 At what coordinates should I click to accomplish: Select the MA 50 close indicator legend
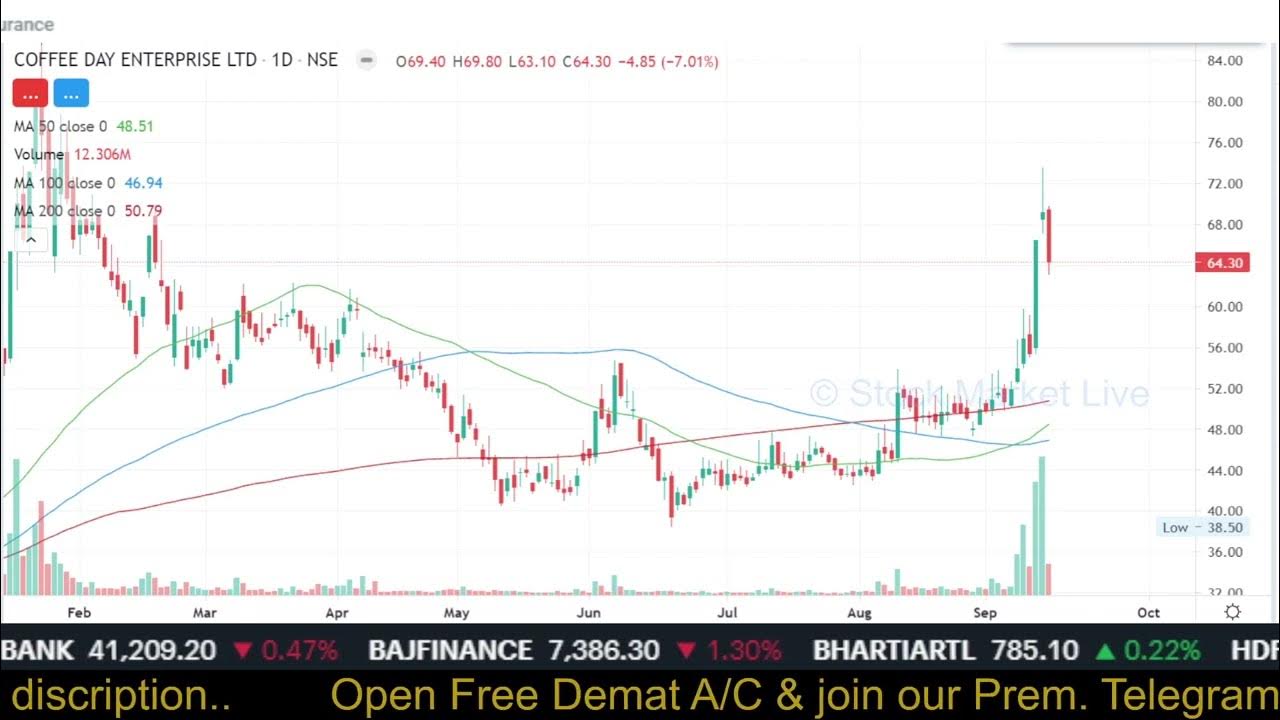click(84, 126)
